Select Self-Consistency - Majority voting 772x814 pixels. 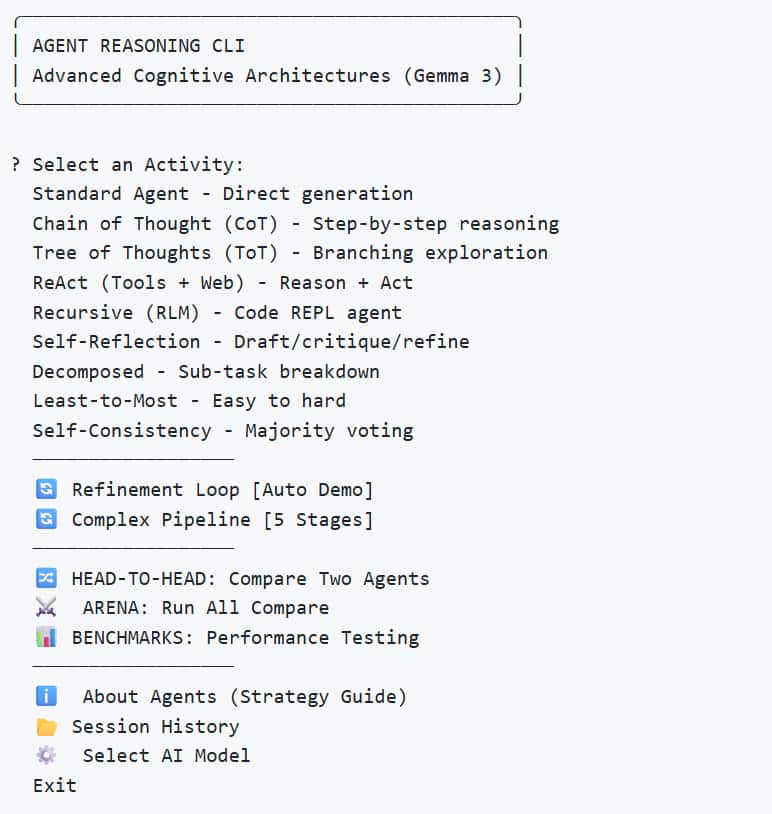click(222, 431)
